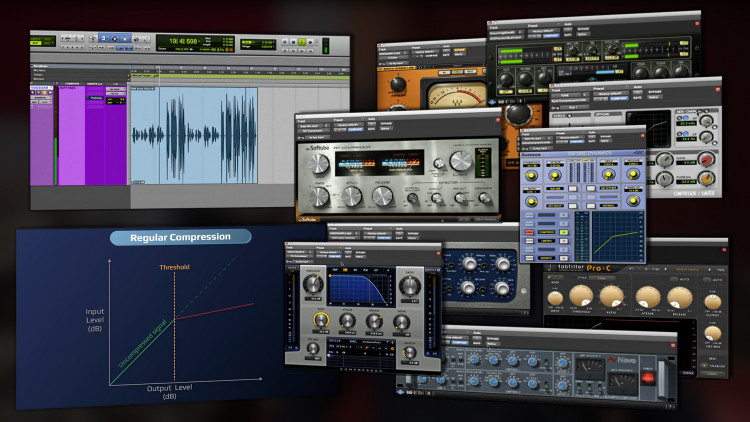
Task: Click the Markers ruler label in Pro Tools
Action: pos(39,78)
